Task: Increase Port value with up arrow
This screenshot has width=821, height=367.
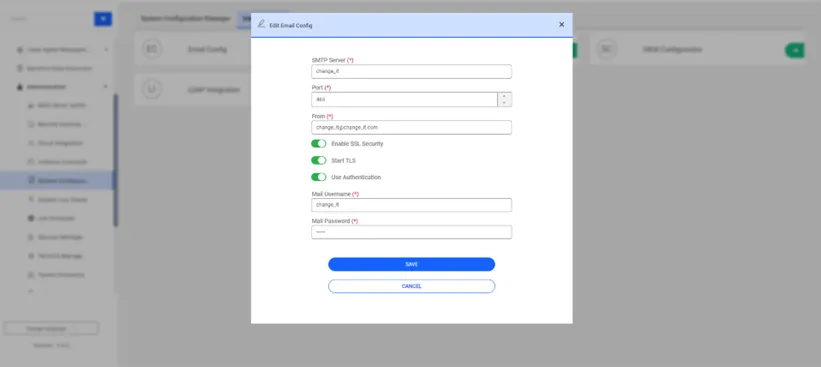Action: [504, 96]
